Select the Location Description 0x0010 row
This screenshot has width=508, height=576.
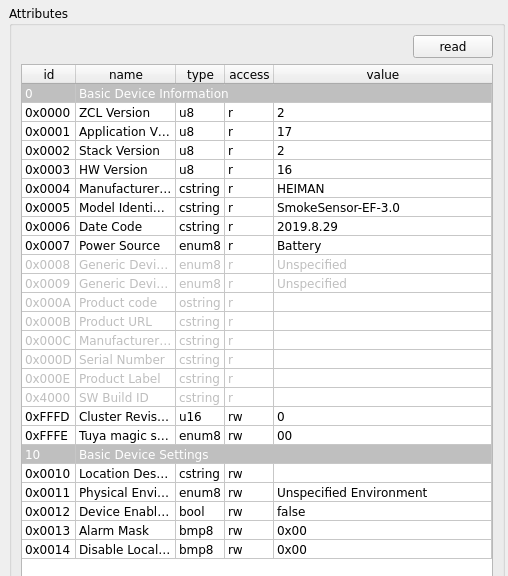257,474
